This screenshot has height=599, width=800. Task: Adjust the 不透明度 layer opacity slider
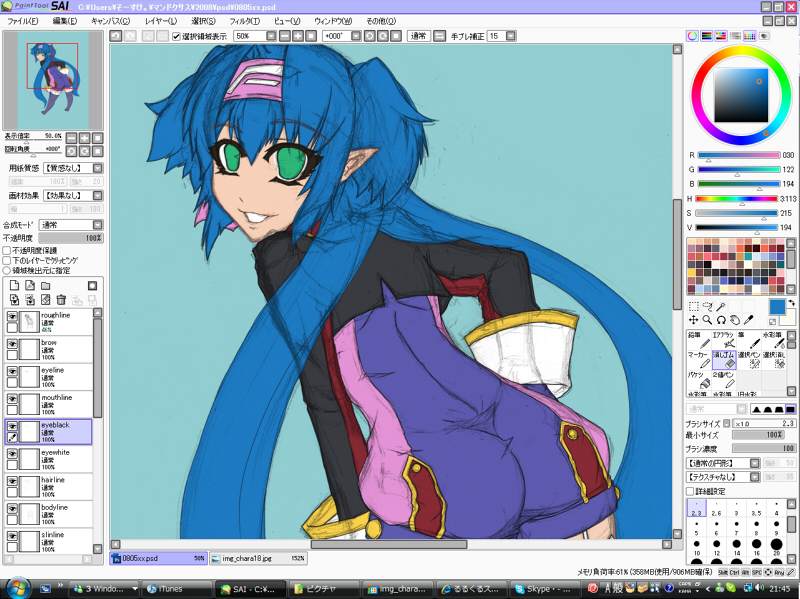tap(71, 238)
